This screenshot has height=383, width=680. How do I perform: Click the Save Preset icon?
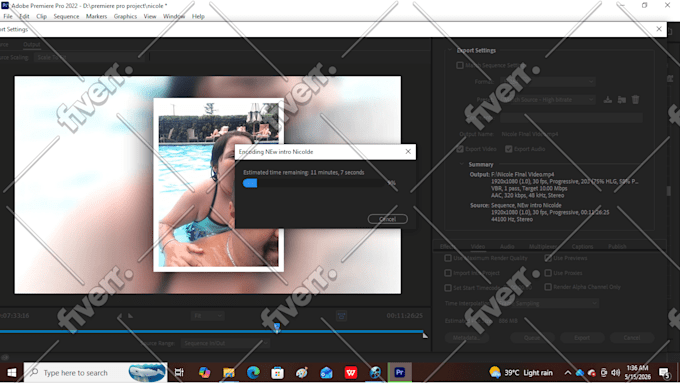[608, 100]
